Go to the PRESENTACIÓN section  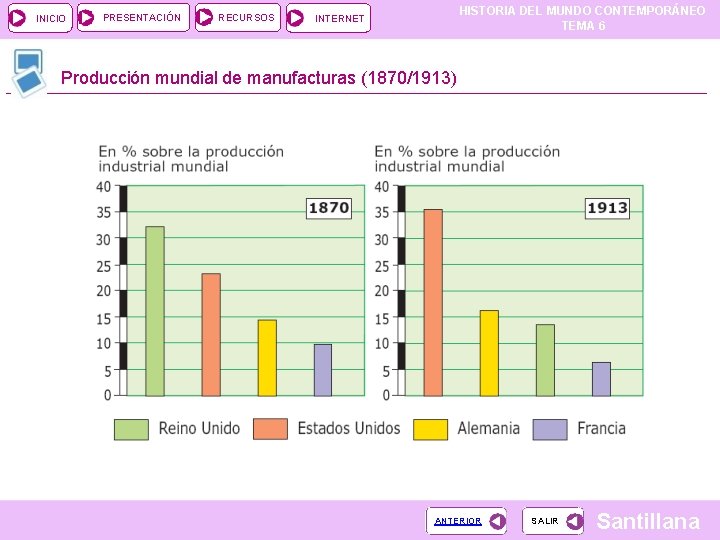133,17
